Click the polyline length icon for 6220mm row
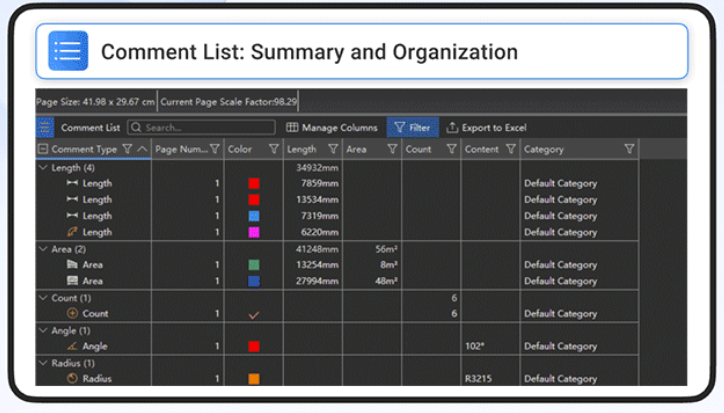 (72, 231)
